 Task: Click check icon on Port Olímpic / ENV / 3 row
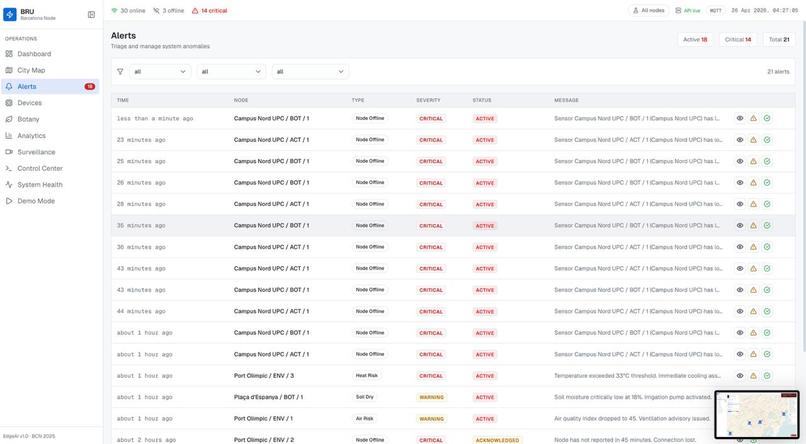(x=767, y=376)
